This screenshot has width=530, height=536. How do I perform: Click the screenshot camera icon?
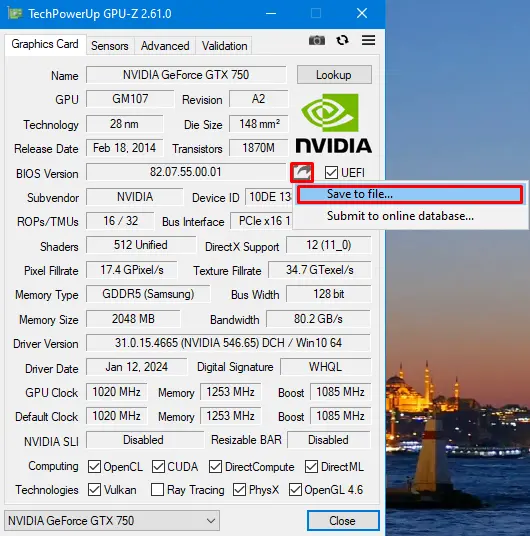point(317,40)
